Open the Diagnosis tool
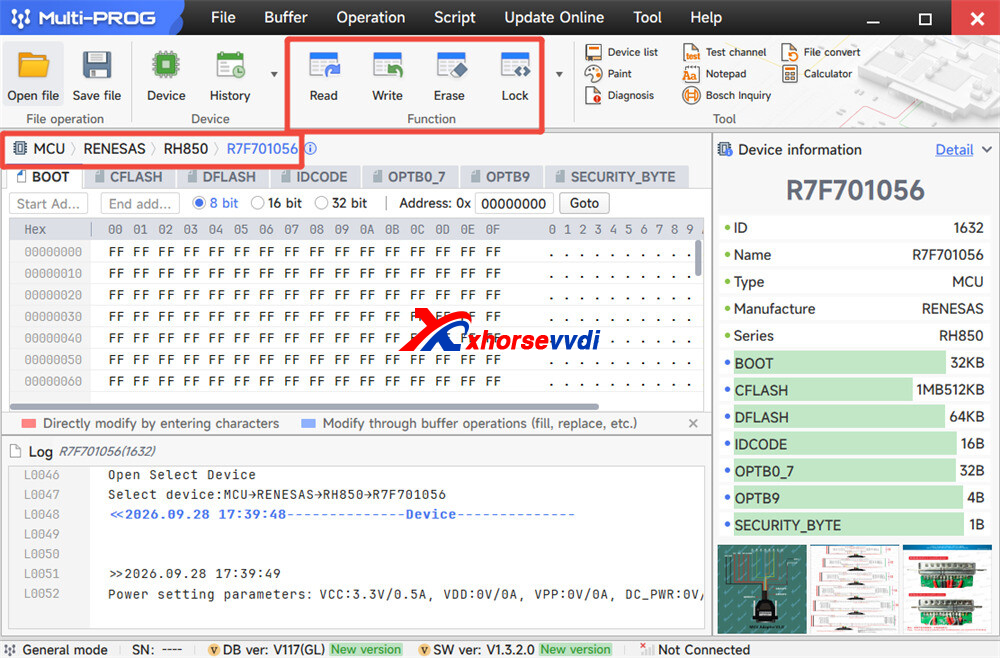1000x658 pixels. (619, 96)
